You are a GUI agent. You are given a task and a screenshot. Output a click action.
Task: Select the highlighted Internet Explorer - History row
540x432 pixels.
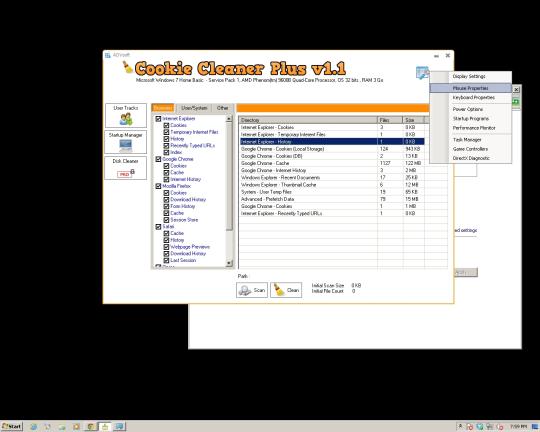pos(332,142)
